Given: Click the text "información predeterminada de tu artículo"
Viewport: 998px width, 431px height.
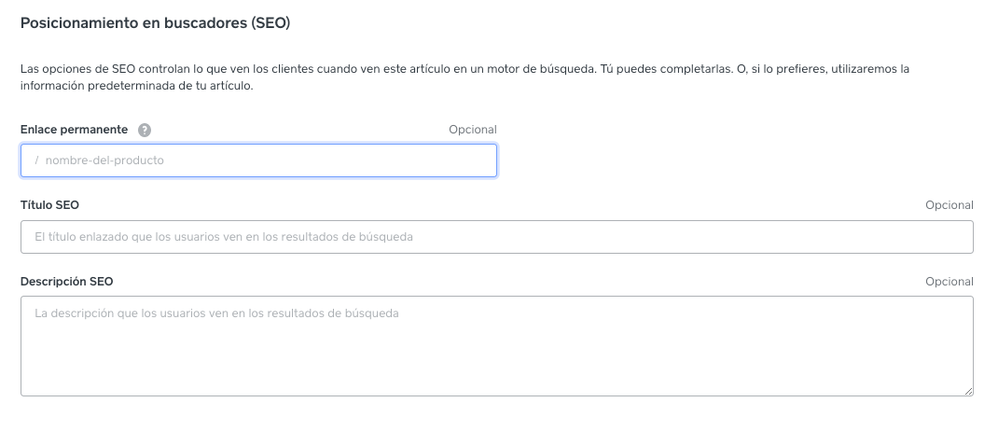Looking at the screenshot, I should (x=136, y=85).
